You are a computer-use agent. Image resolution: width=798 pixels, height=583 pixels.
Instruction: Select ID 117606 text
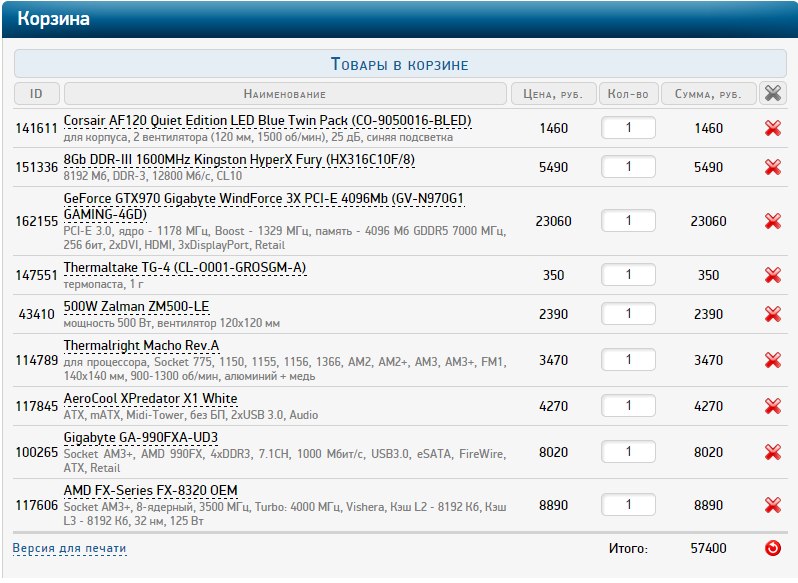pos(36,506)
